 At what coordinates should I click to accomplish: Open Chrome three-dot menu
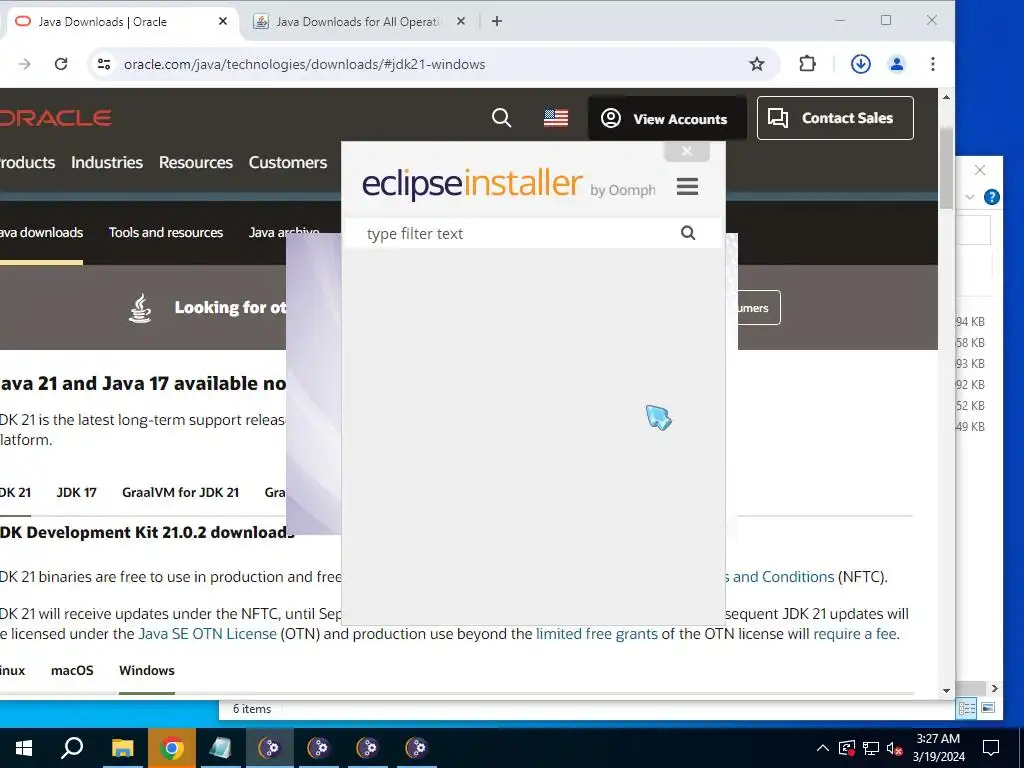tap(933, 64)
